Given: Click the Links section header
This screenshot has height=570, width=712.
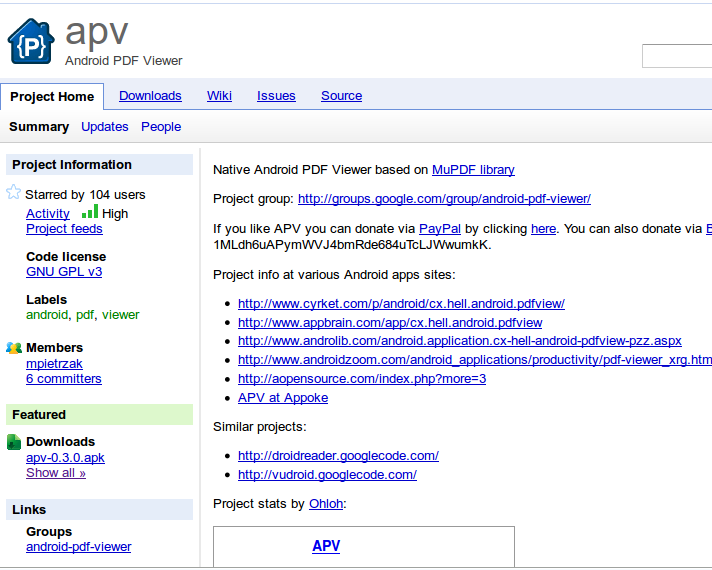Looking at the screenshot, I should 99,510.
